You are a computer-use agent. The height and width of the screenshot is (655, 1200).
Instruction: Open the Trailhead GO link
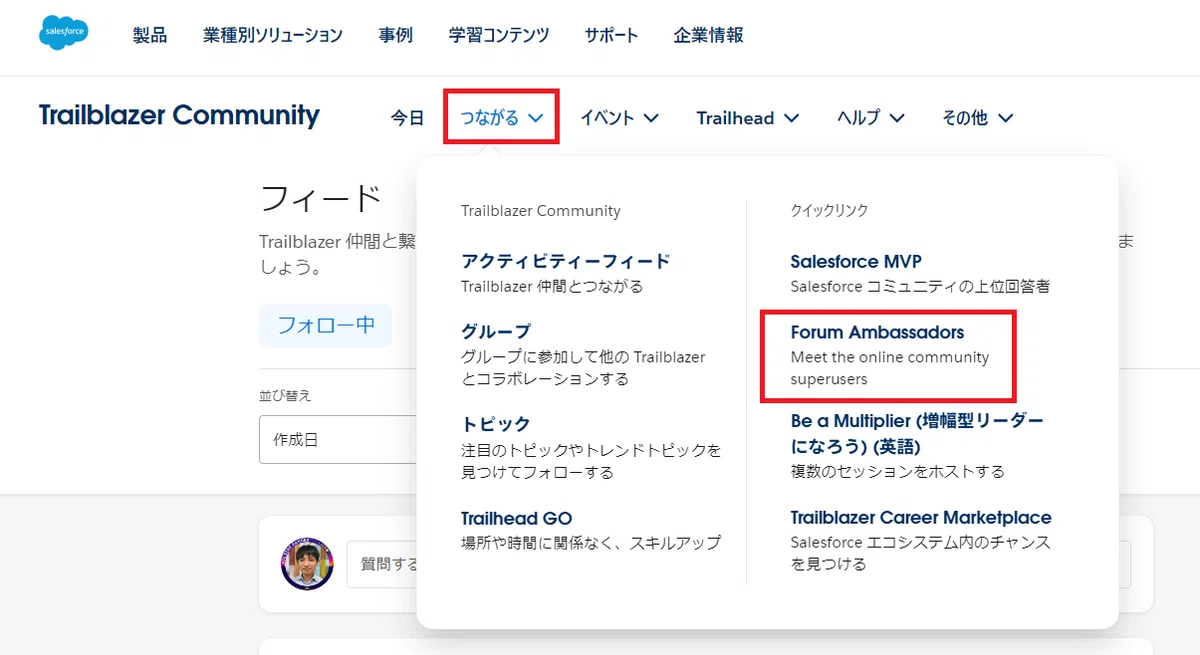pyautogui.click(x=516, y=518)
